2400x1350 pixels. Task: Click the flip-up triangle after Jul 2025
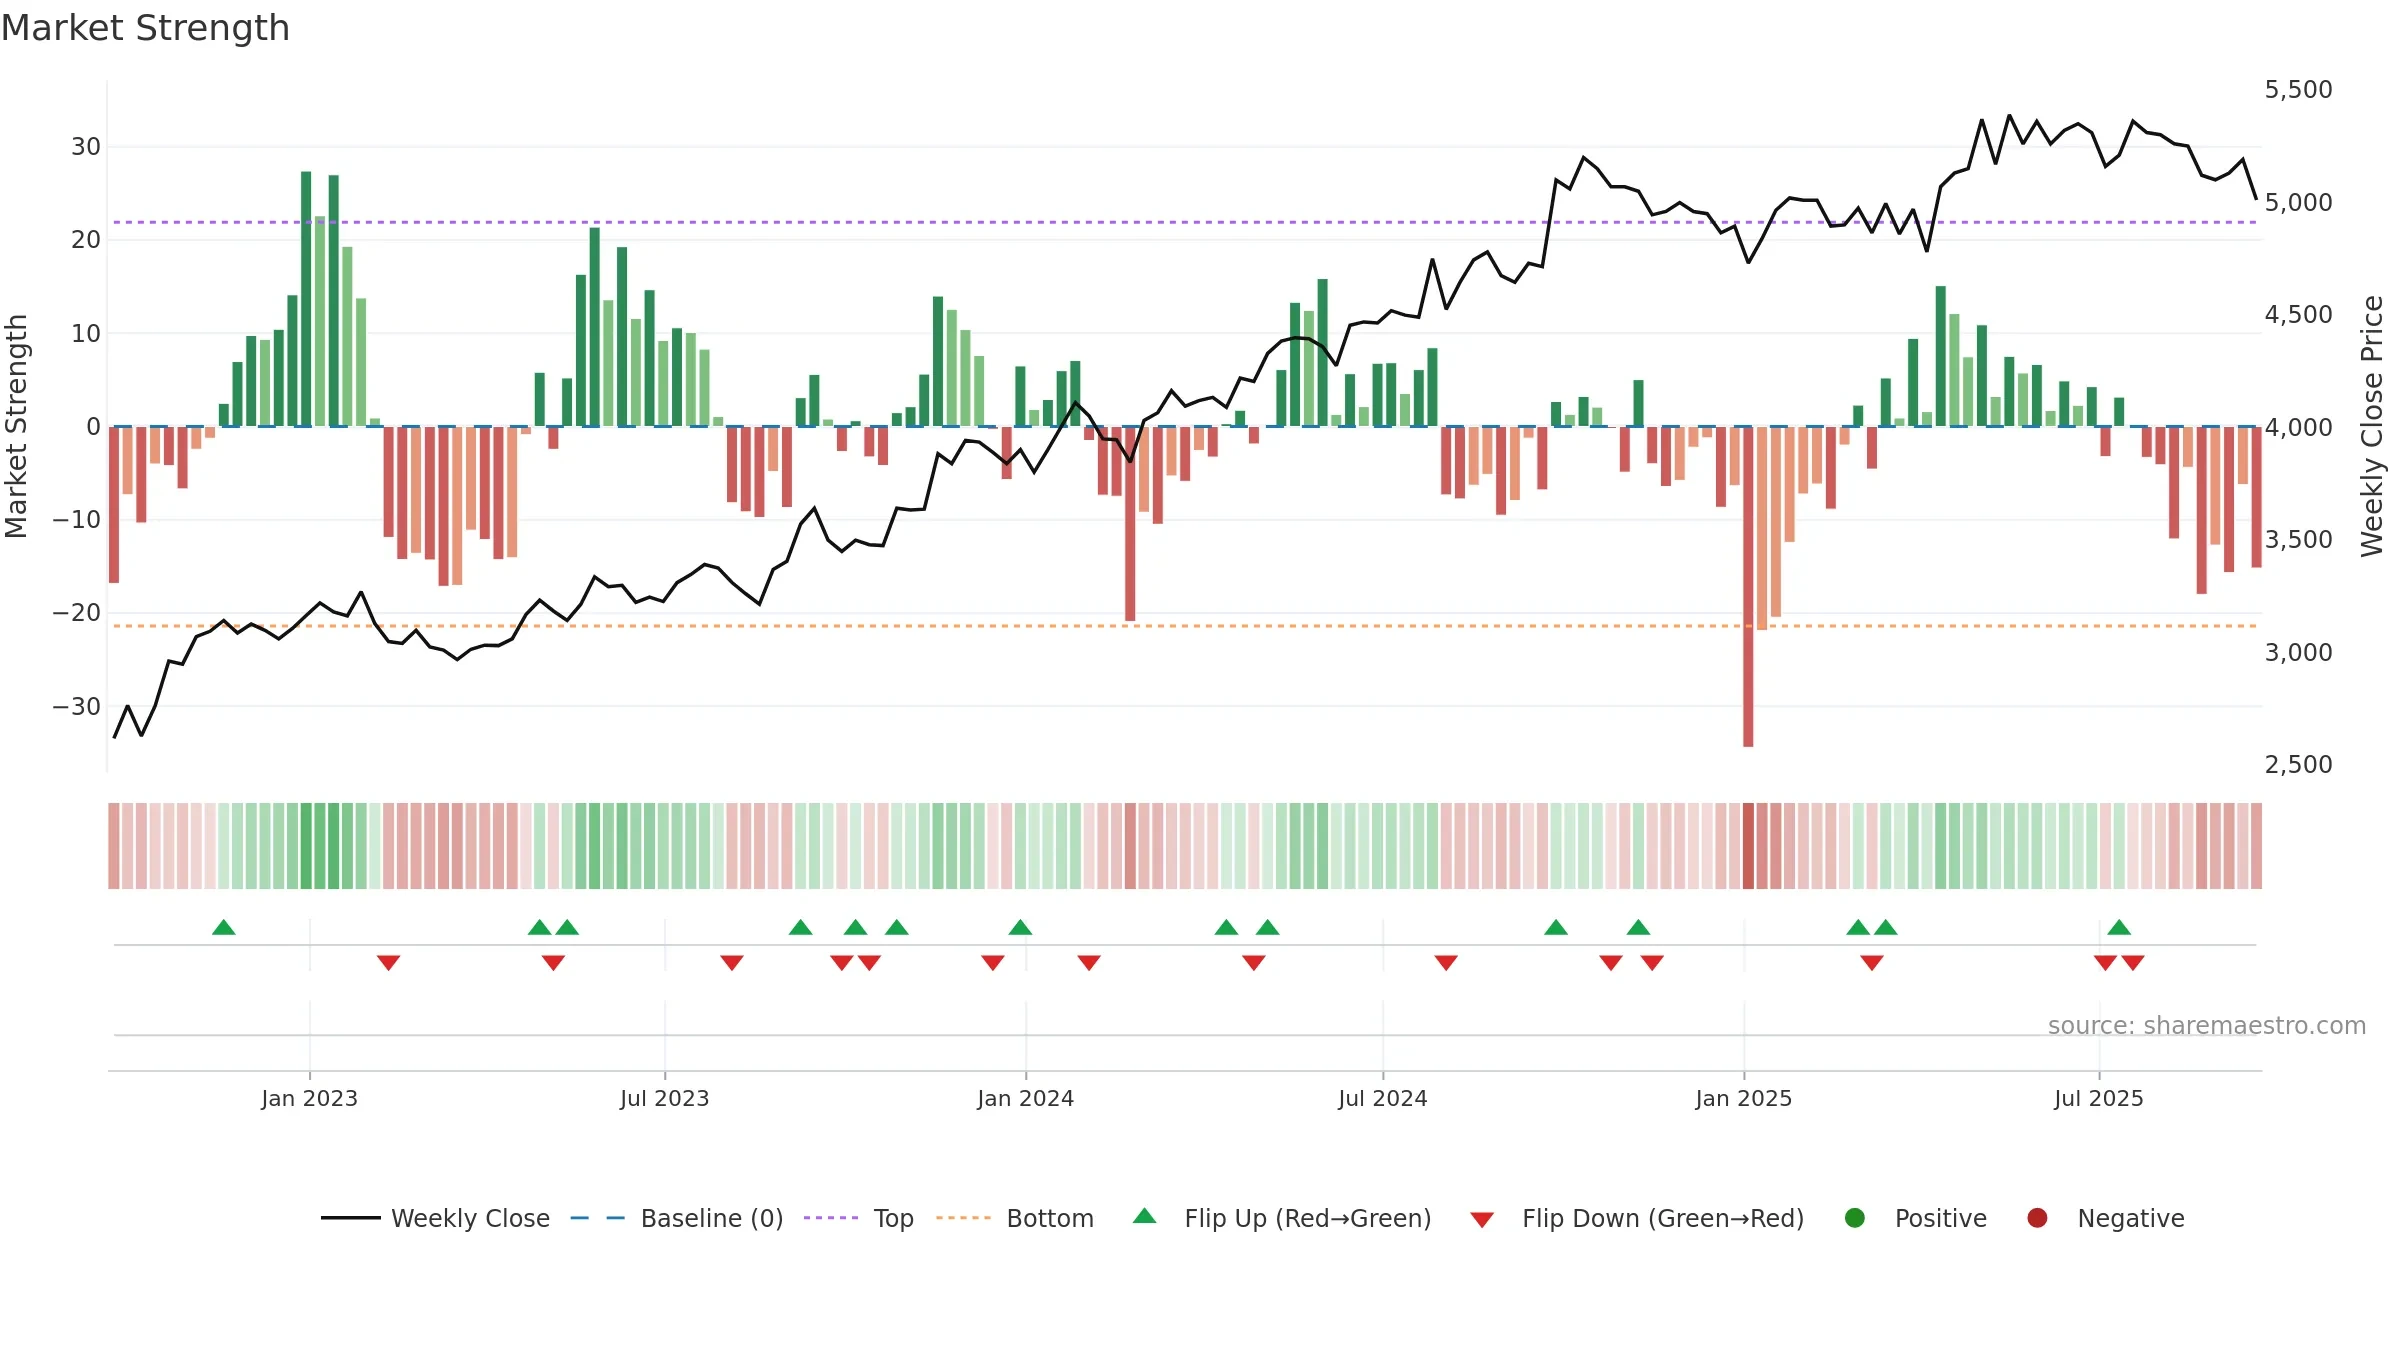pyautogui.click(x=2119, y=927)
